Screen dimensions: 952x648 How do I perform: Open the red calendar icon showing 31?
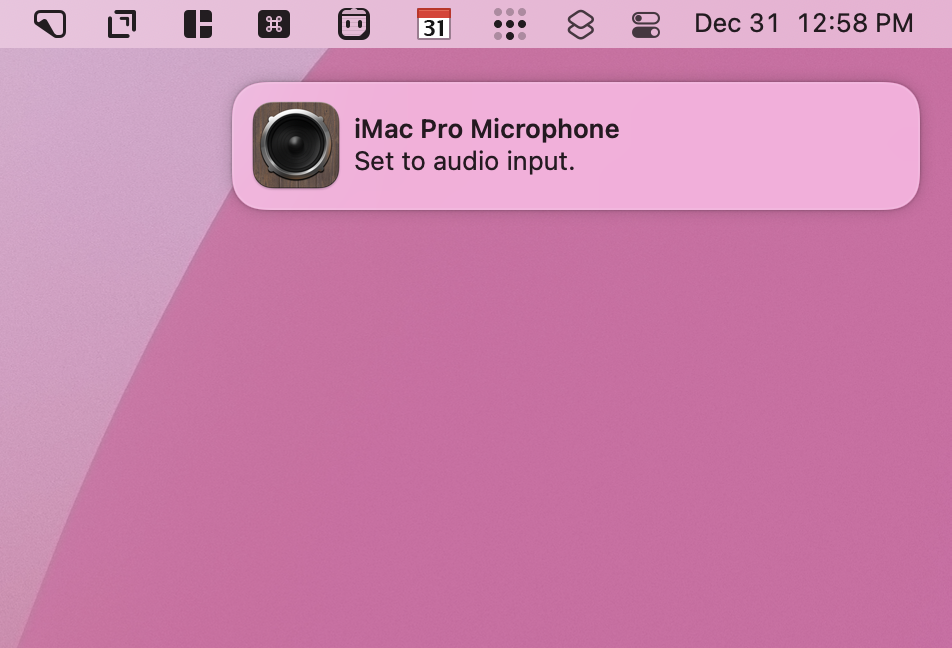tap(434, 24)
